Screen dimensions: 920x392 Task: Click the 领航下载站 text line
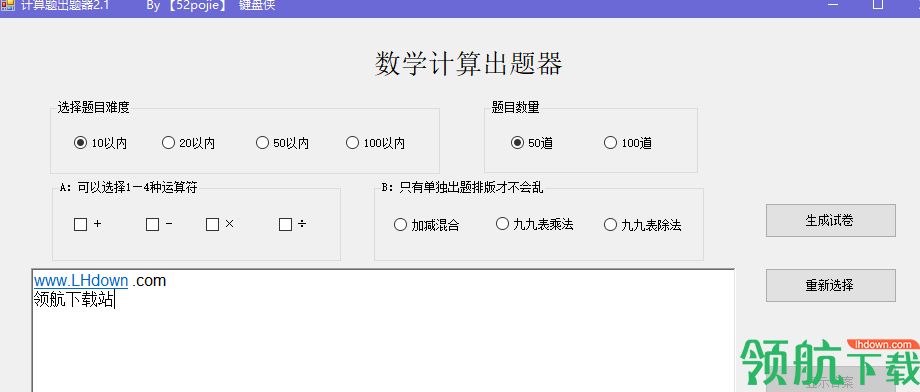click(73, 300)
